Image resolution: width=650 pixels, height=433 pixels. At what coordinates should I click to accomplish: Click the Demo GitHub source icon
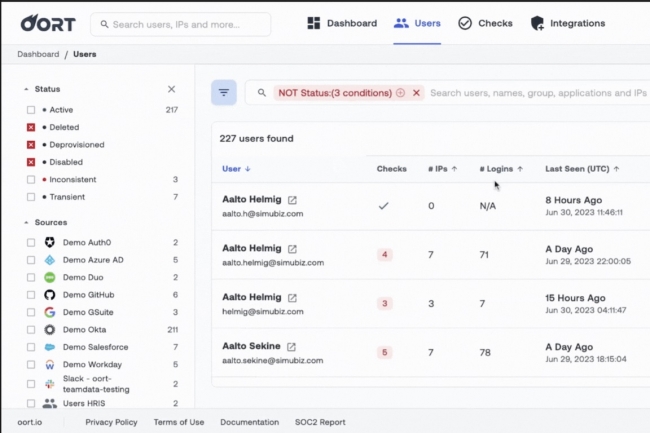(x=49, y=294)
